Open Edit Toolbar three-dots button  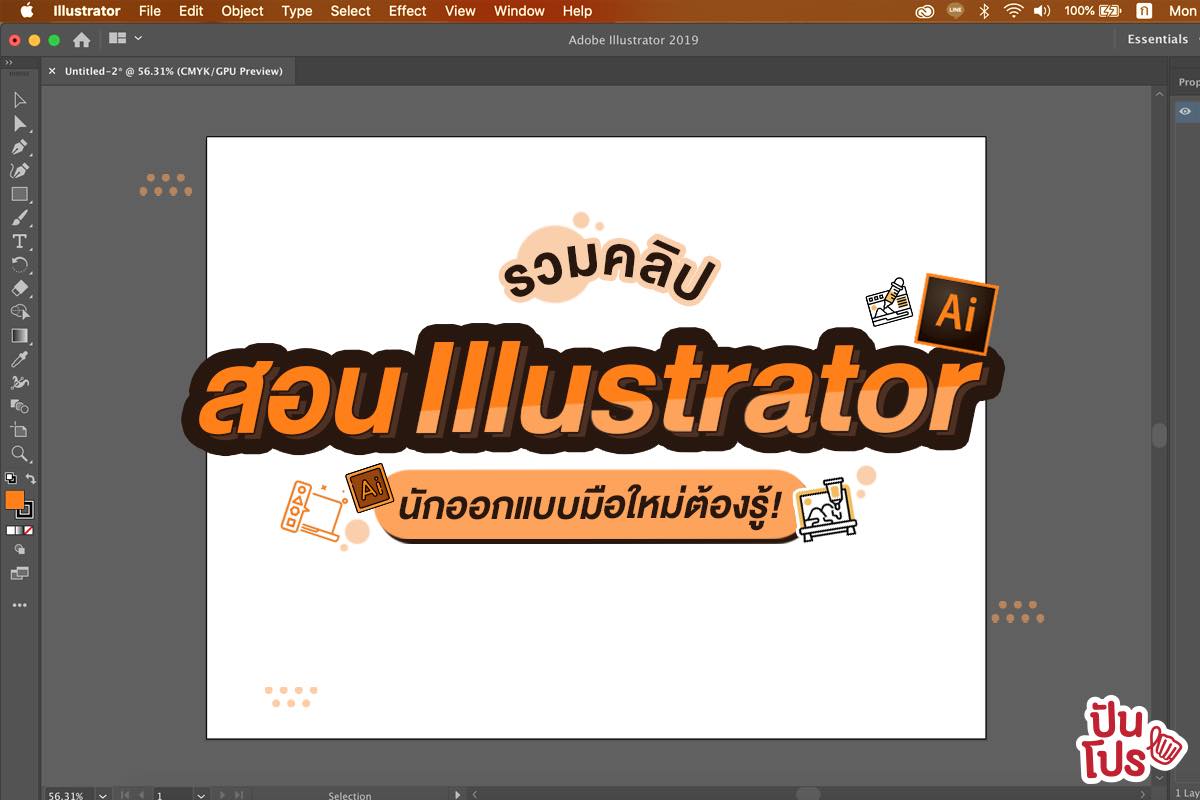pos(19,605)
